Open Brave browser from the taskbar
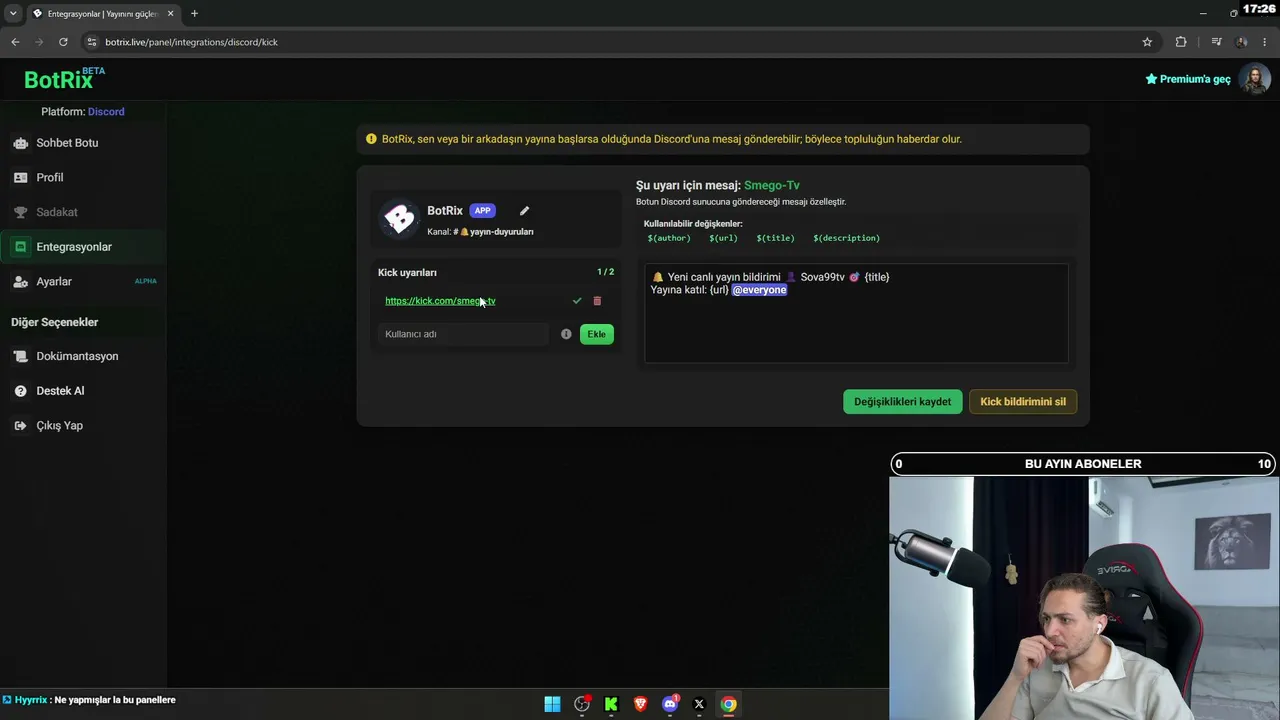 coord(641,704)
